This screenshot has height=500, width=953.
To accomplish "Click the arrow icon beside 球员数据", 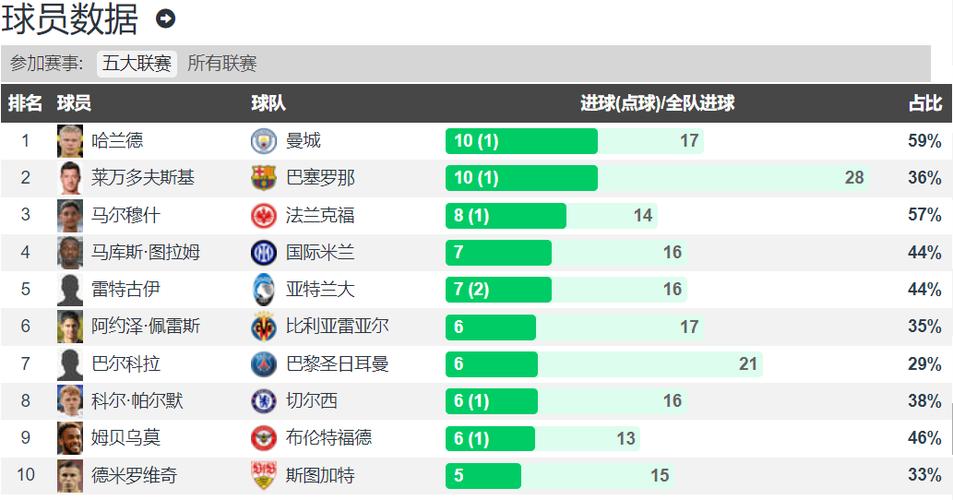I will [166, 19].
